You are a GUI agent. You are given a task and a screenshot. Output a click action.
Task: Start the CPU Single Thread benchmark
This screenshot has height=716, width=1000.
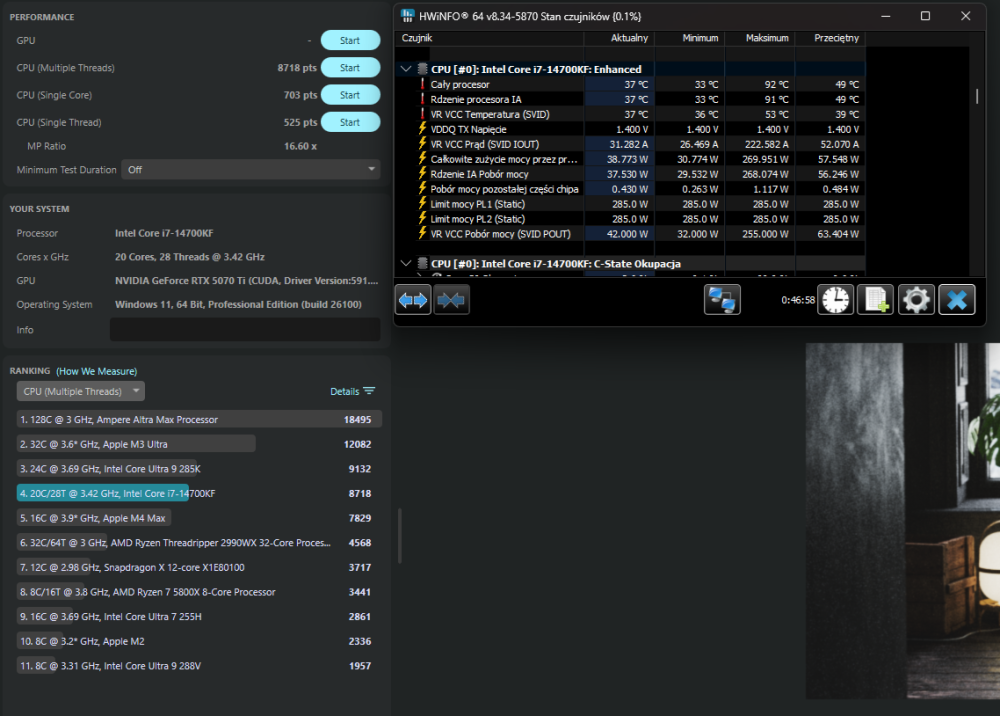tap(350, 122)
